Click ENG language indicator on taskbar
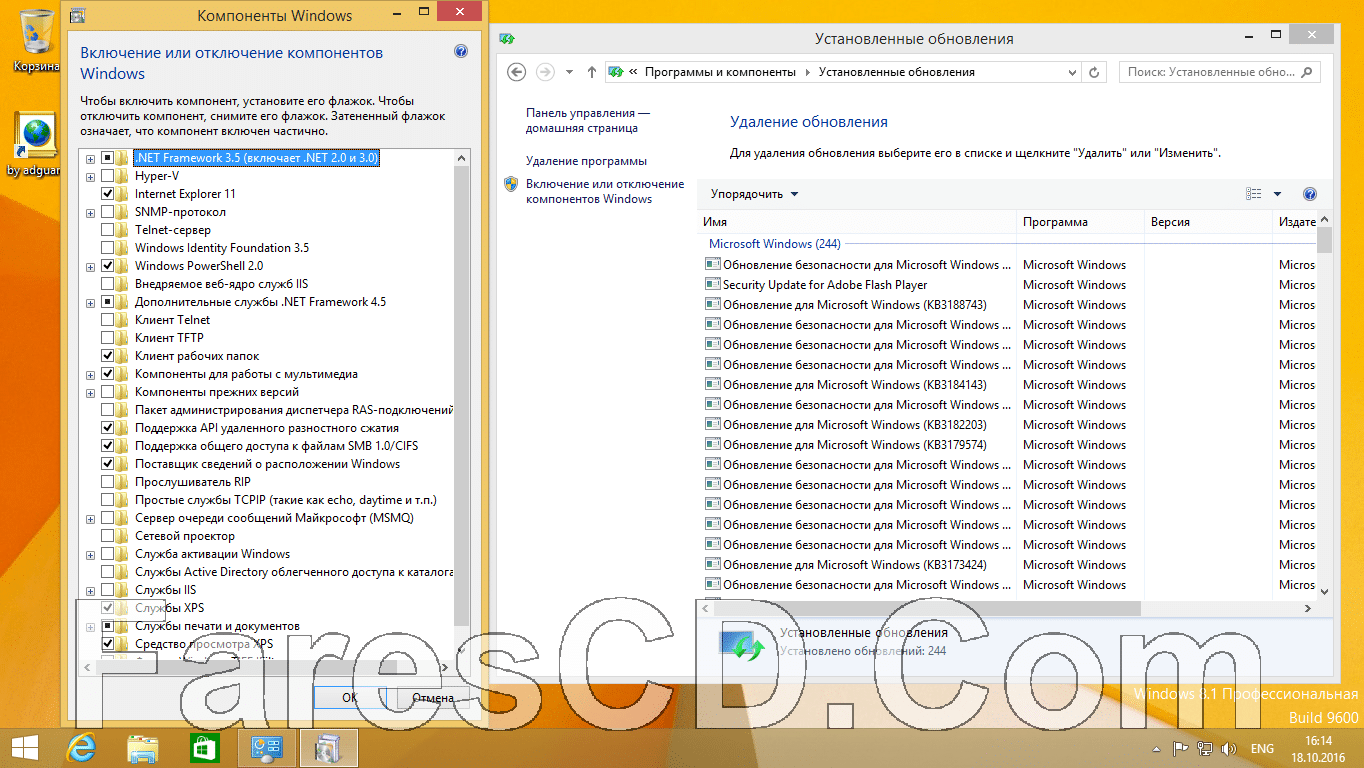The image size is (1364, 768). coord(1262,748)
